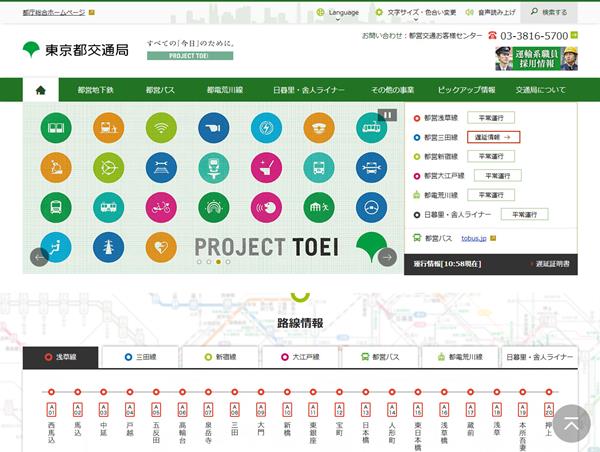This screenshot has height=452, width=600.
Task: Switch to the 都電荒川線 route tab
Action: click(x=460, y=357)
